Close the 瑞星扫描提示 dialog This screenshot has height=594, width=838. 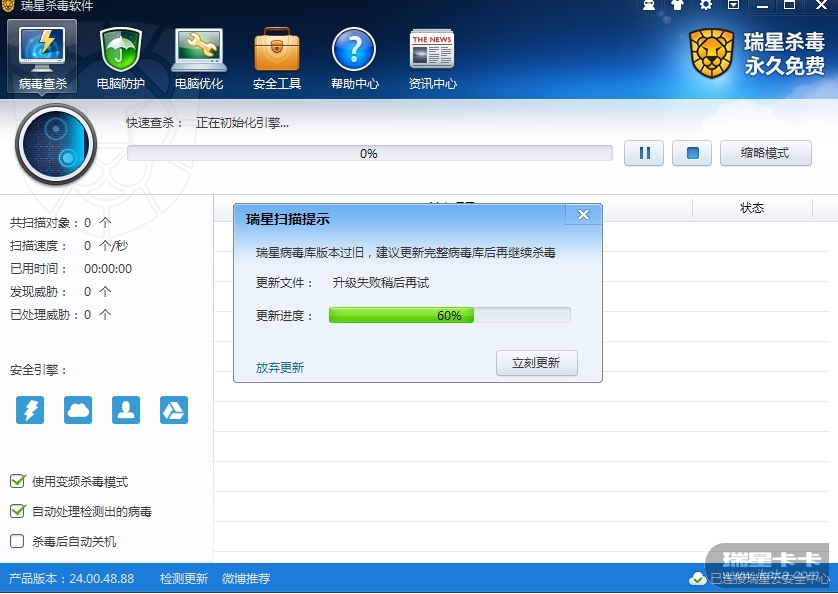click(x=584, y=214)
